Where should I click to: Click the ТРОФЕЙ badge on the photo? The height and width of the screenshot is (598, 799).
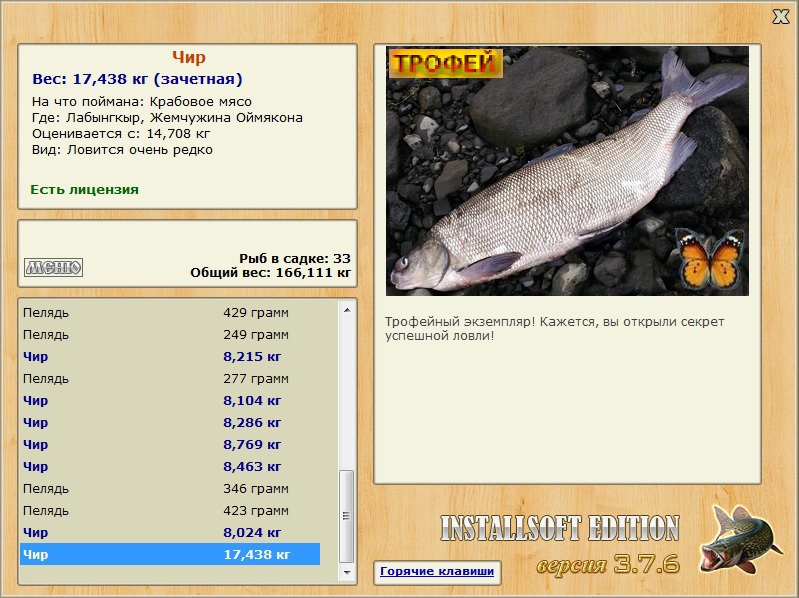(x=445, y=63)
